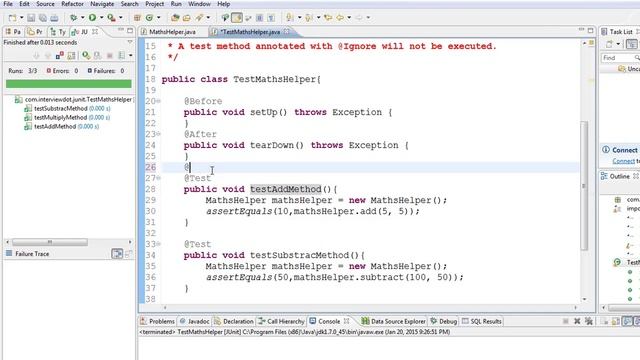Click the New Java Package icon

tap(137, 18)
